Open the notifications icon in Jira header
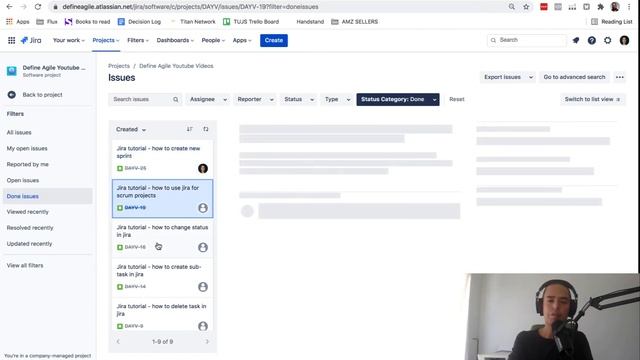This screenshot has width=640, height=360. click(576, 40)
